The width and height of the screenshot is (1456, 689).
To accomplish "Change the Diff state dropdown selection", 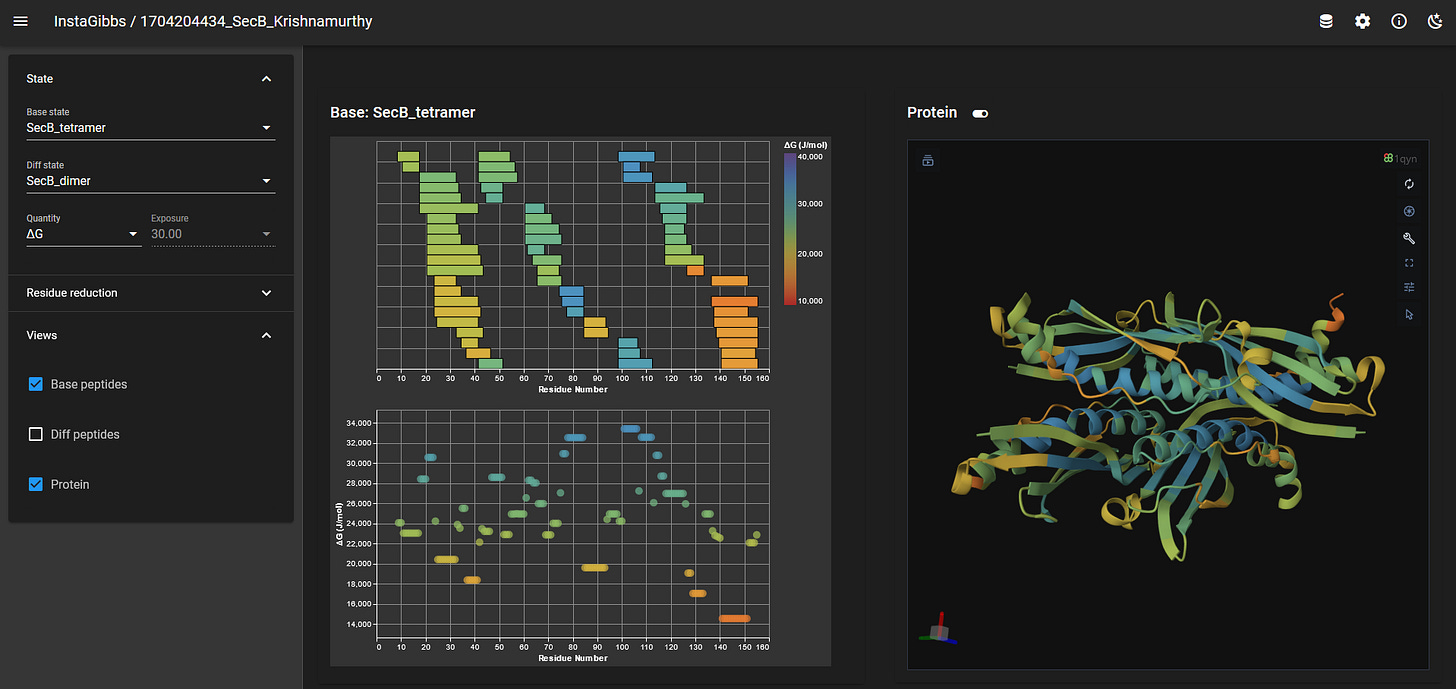I will (150, 181).
